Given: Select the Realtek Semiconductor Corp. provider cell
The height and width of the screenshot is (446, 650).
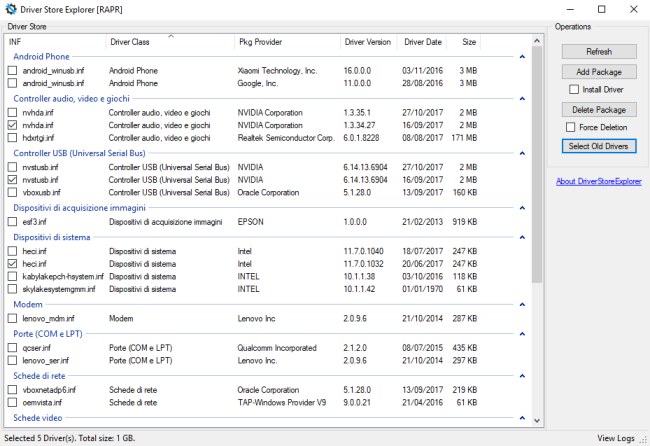Looking at the screenshot, I should click(x=286, y=138).
